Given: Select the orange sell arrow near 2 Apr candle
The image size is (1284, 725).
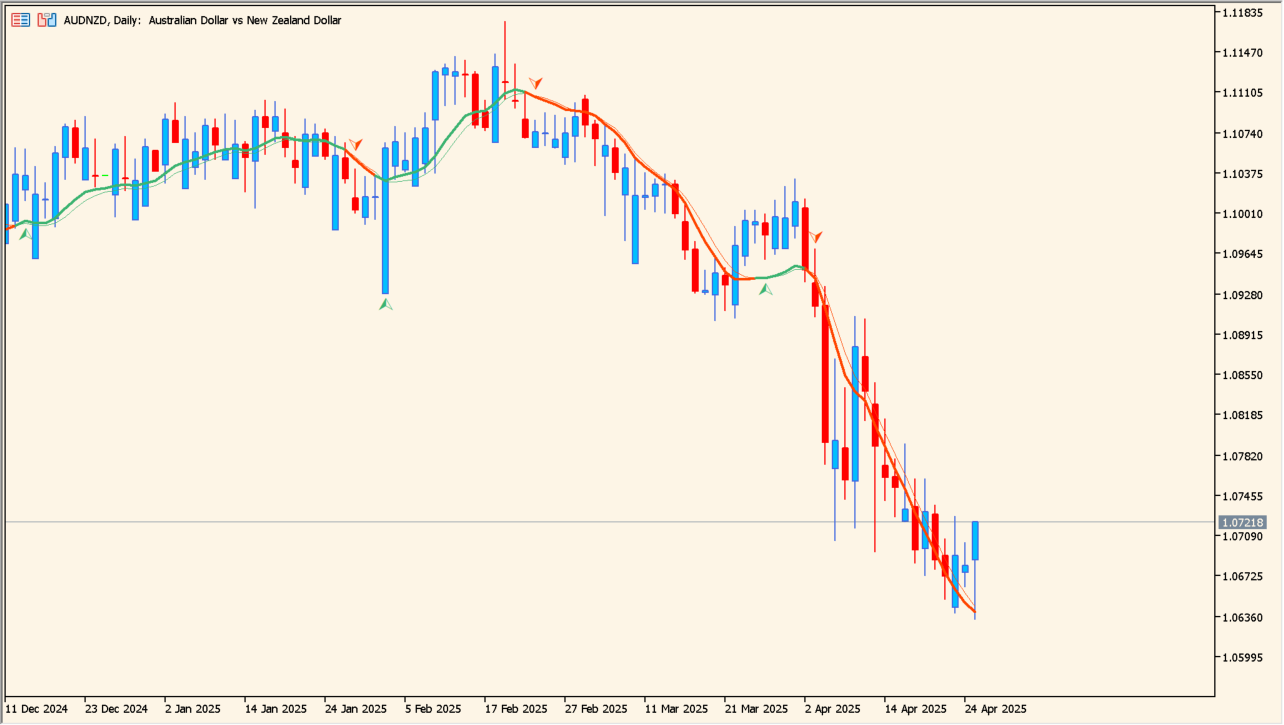Looking at the screenshot, I should [817, 236].
